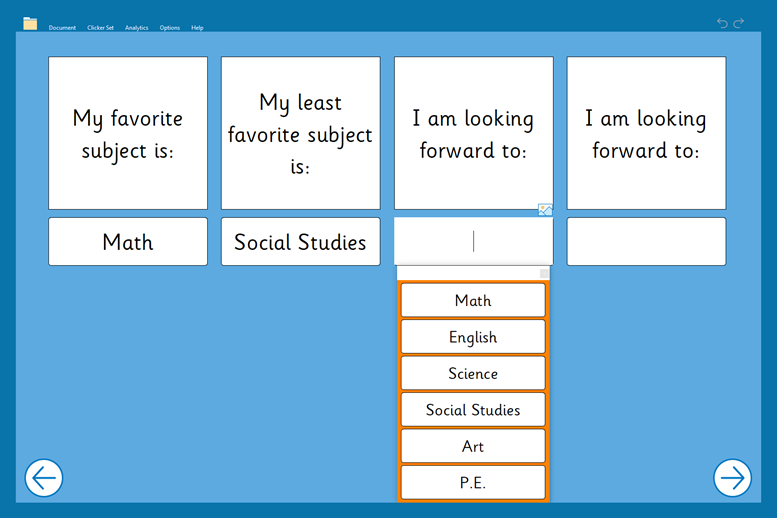The image size is (777, 518).
Task: Click the redo arrow icon
Action: tap(739, 23)
